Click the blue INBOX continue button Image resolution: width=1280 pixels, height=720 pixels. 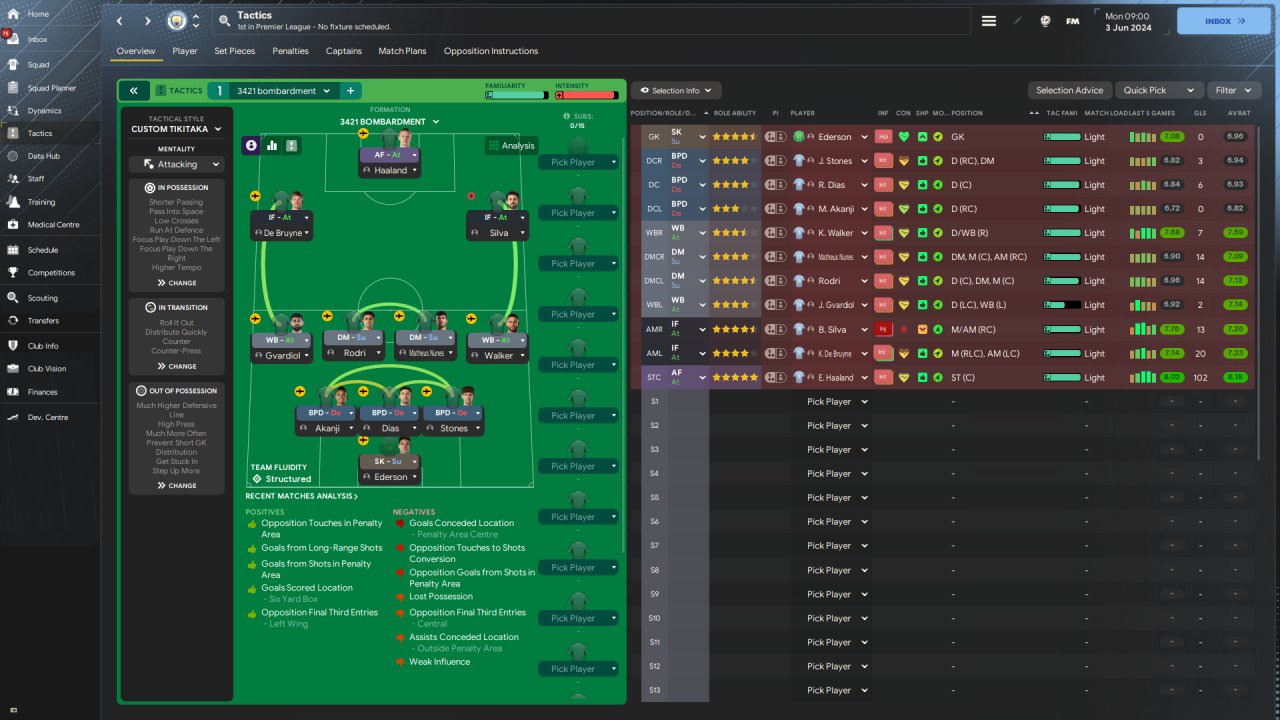pos(1223,21)
